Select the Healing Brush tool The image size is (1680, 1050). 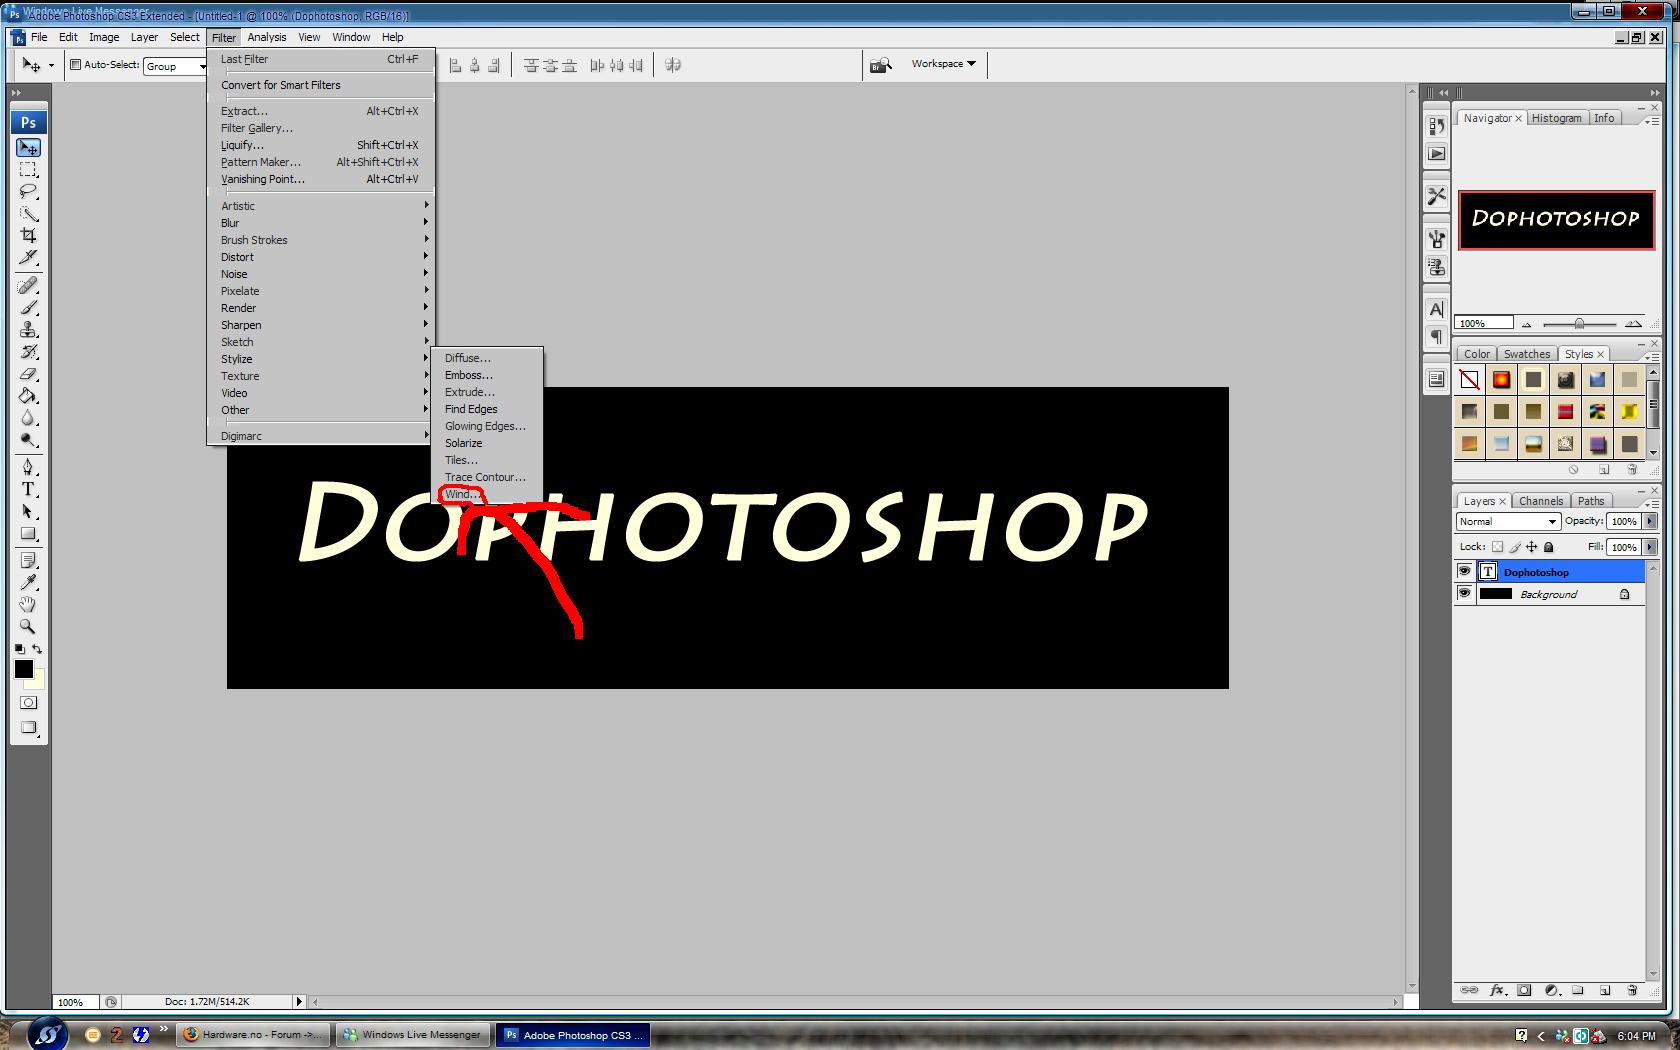(28, 286)
